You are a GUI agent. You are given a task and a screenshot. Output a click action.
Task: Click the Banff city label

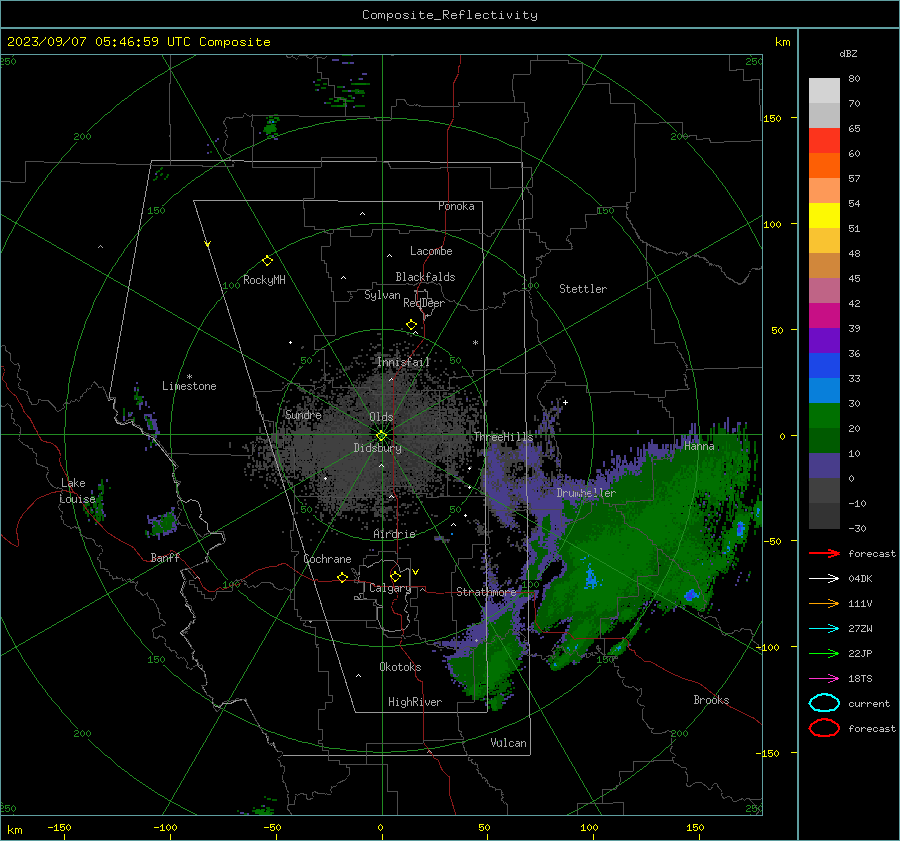click(165, 558)
